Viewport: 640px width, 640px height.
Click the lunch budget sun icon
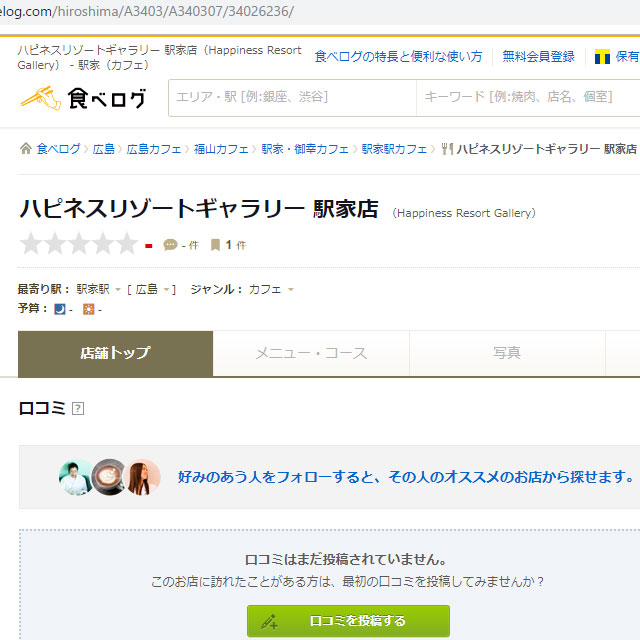pyautogui.click(x=89, y=309)
